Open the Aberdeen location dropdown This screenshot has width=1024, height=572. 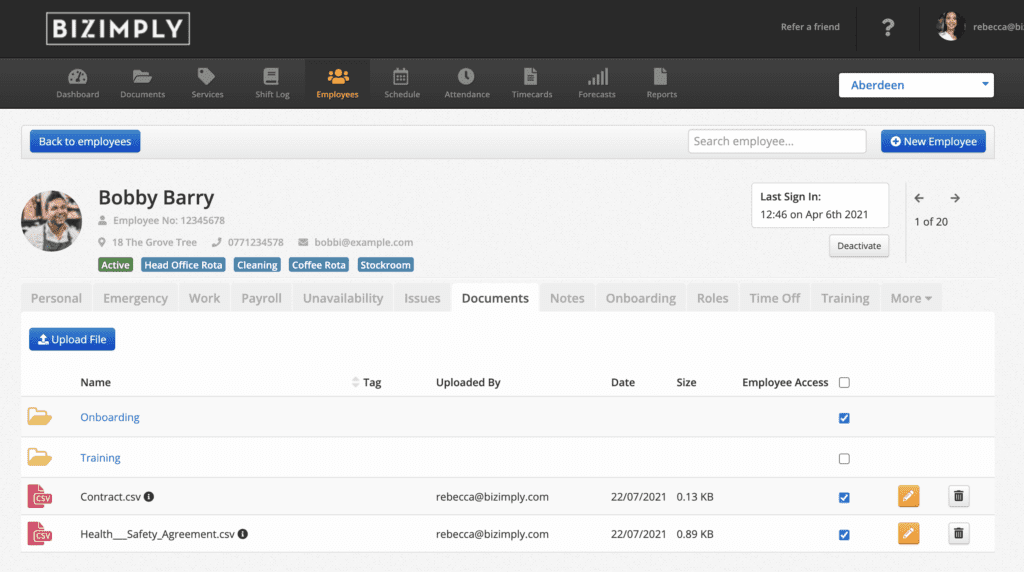pos(915,85)
